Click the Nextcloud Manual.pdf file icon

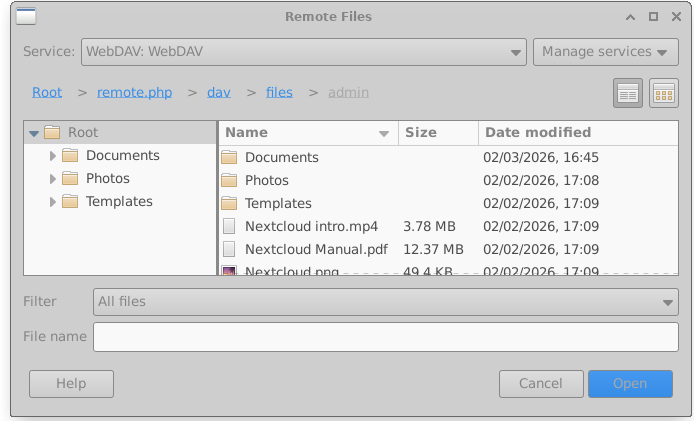point(229,250)
